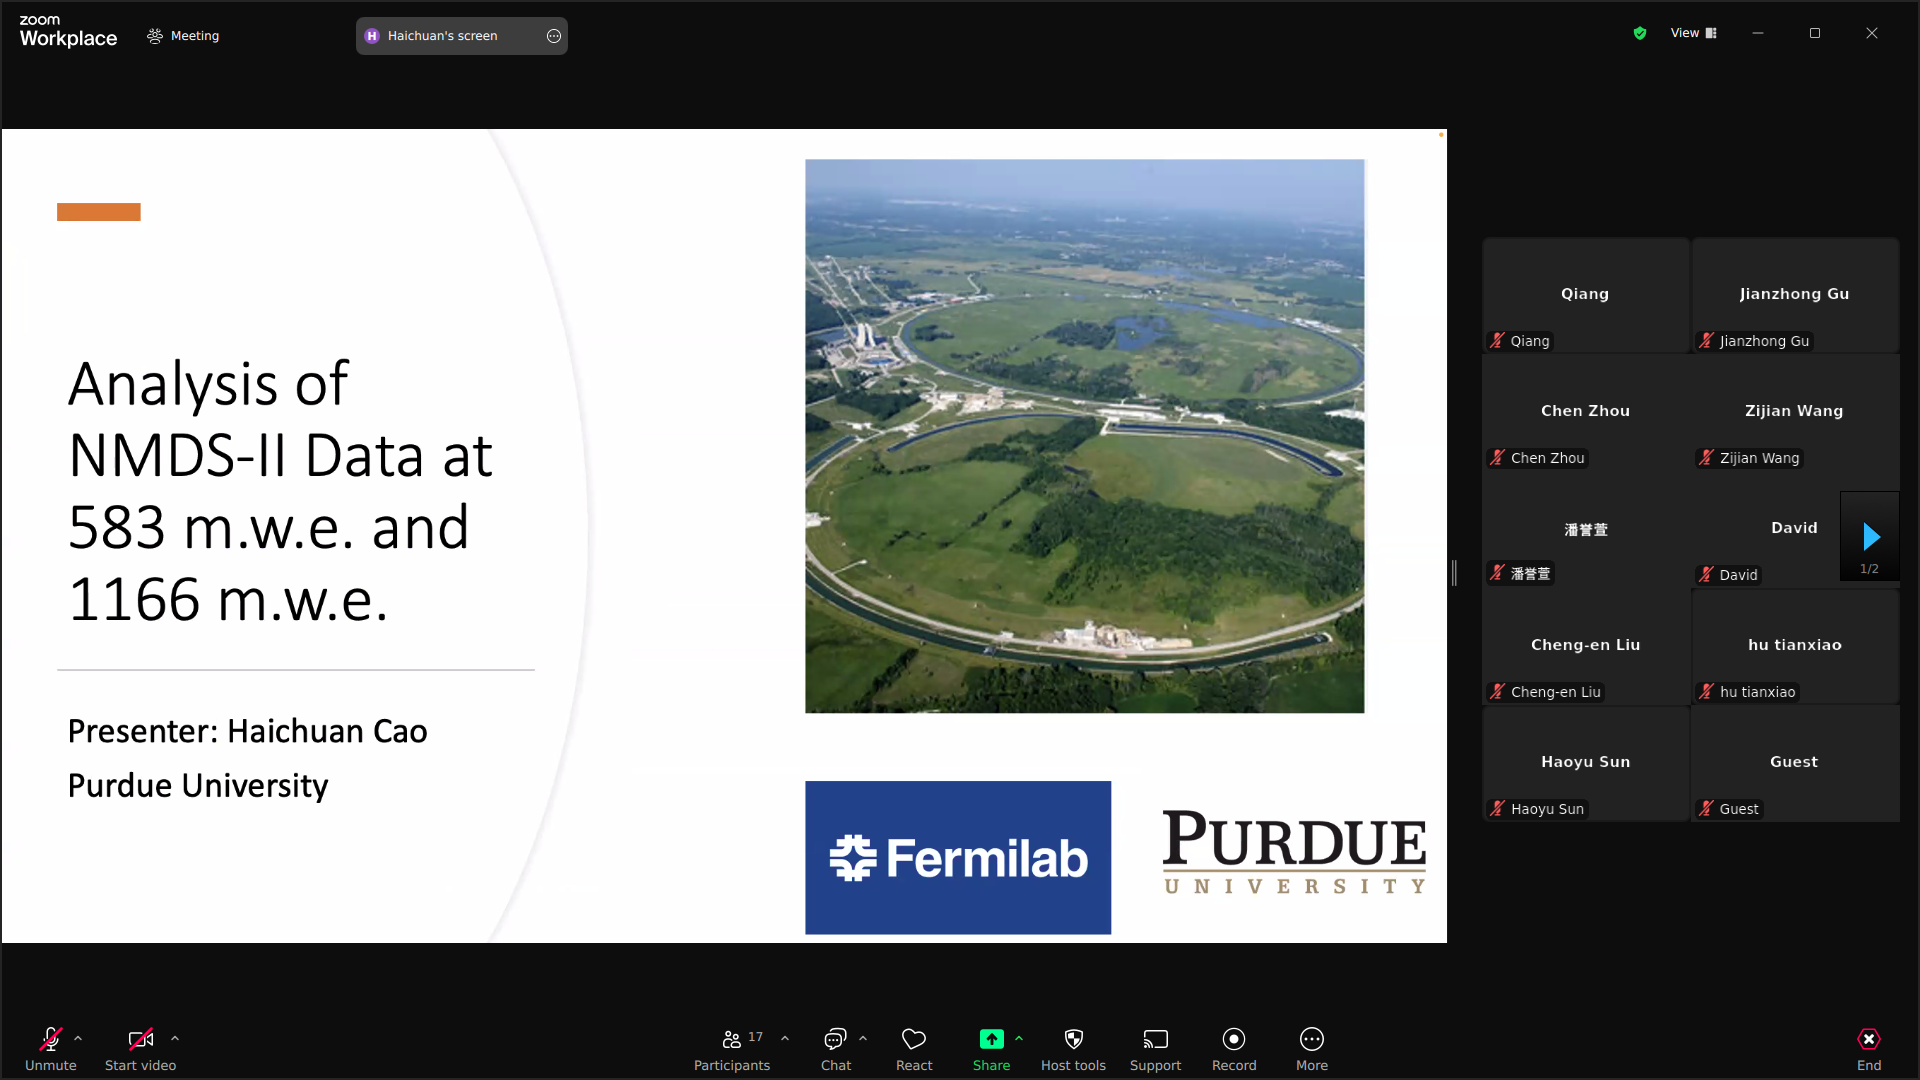This screenshot has width=1920, height=1080.
Task: Click the Zoom Workplace logo
Action: point(68,32)
